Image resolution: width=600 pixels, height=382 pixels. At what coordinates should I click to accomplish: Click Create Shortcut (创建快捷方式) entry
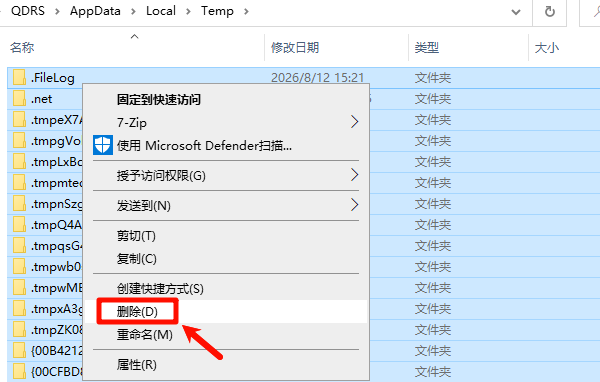click(226, 289)
